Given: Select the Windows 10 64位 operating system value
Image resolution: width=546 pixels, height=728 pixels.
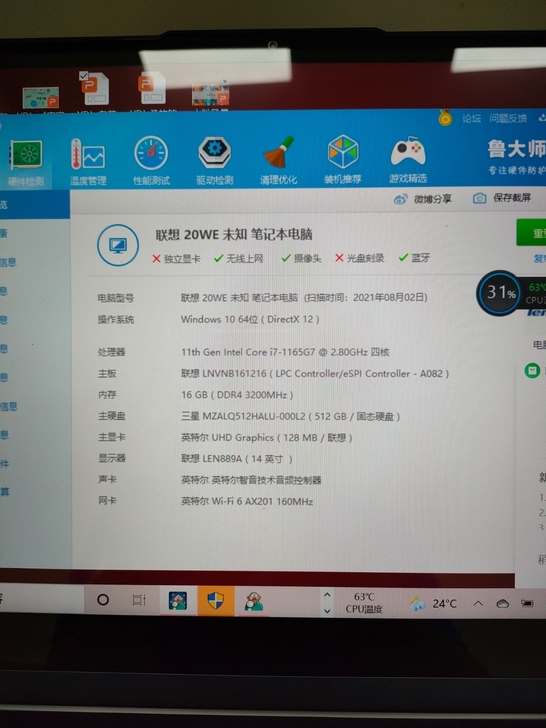Looking at the screenshot, I should click(250, 319).
